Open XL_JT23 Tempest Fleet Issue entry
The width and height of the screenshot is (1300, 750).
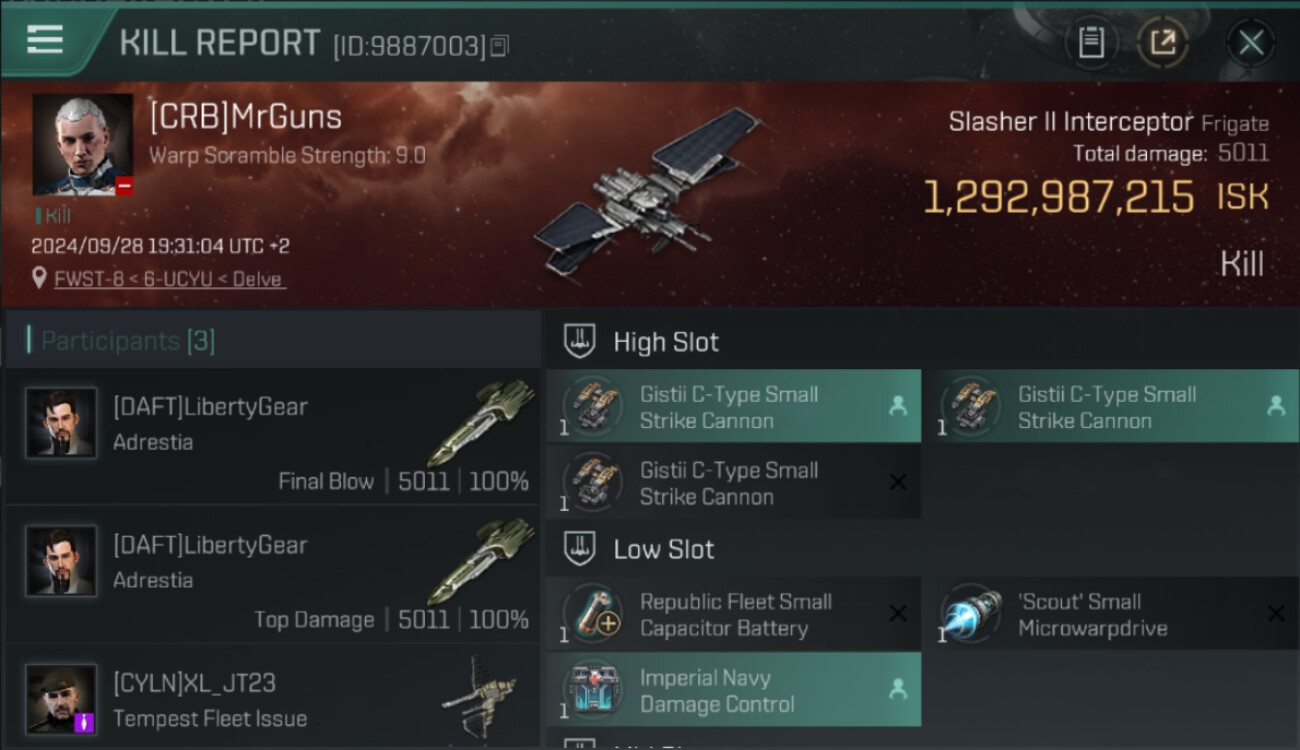273,697
